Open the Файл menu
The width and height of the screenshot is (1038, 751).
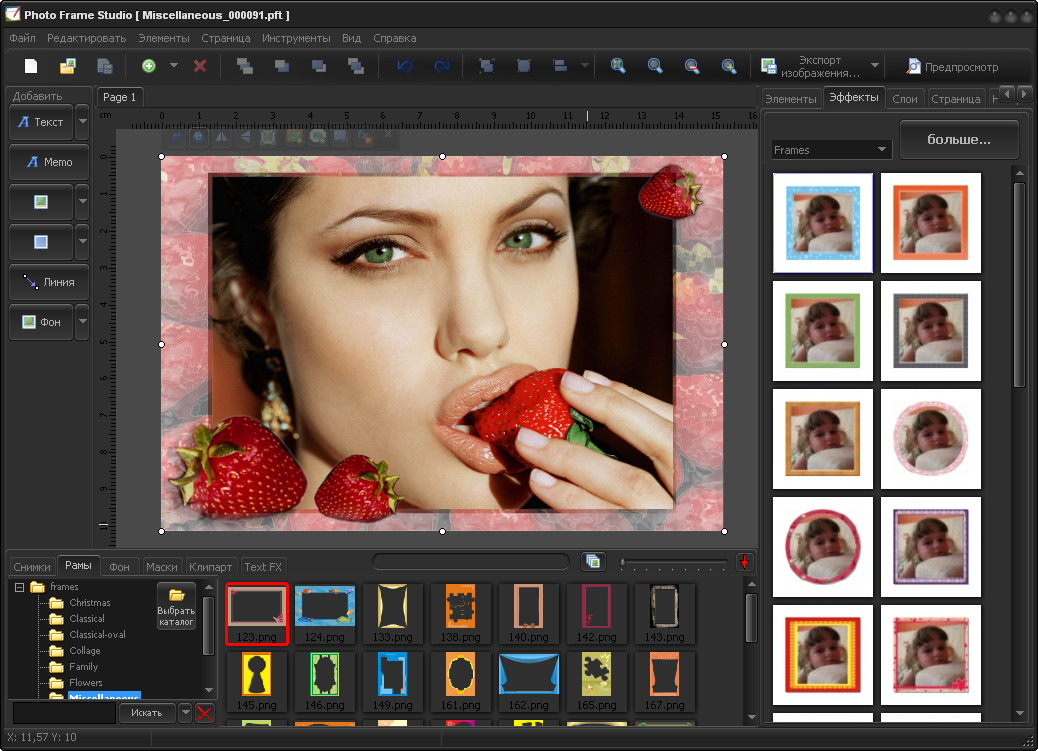[23, 38]
